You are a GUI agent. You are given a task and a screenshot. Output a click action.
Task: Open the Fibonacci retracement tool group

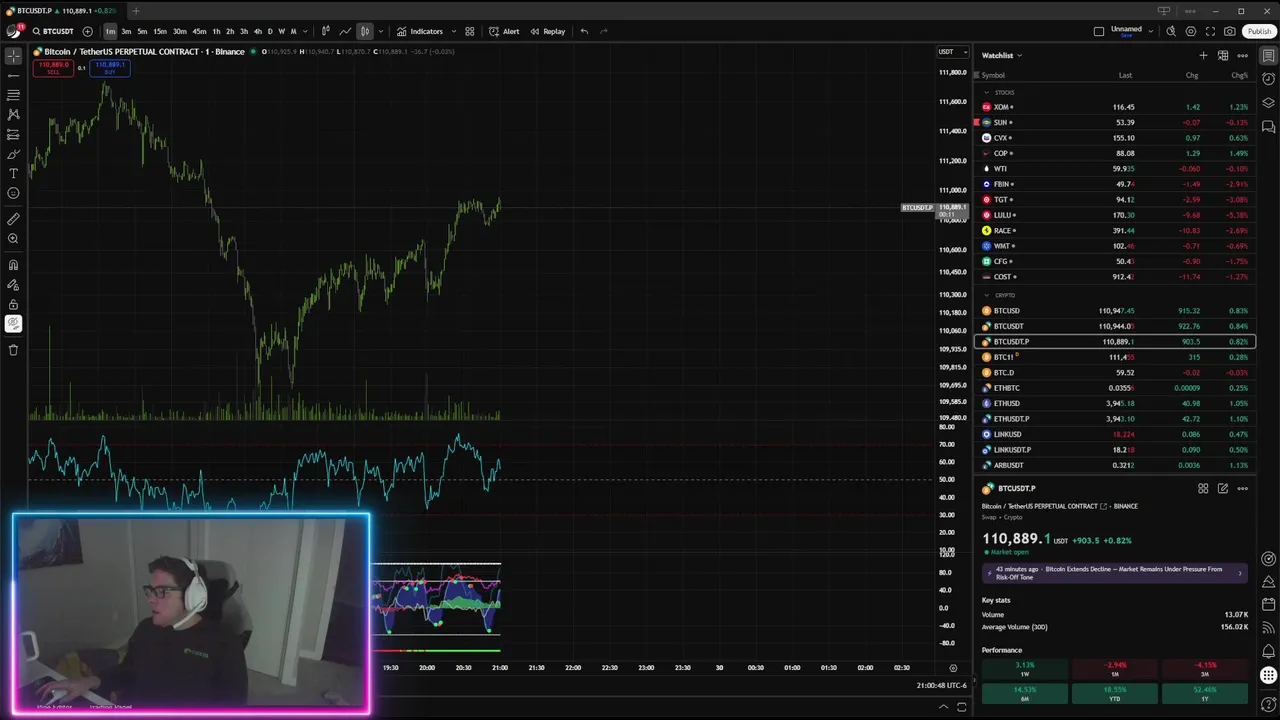(13, 95)
